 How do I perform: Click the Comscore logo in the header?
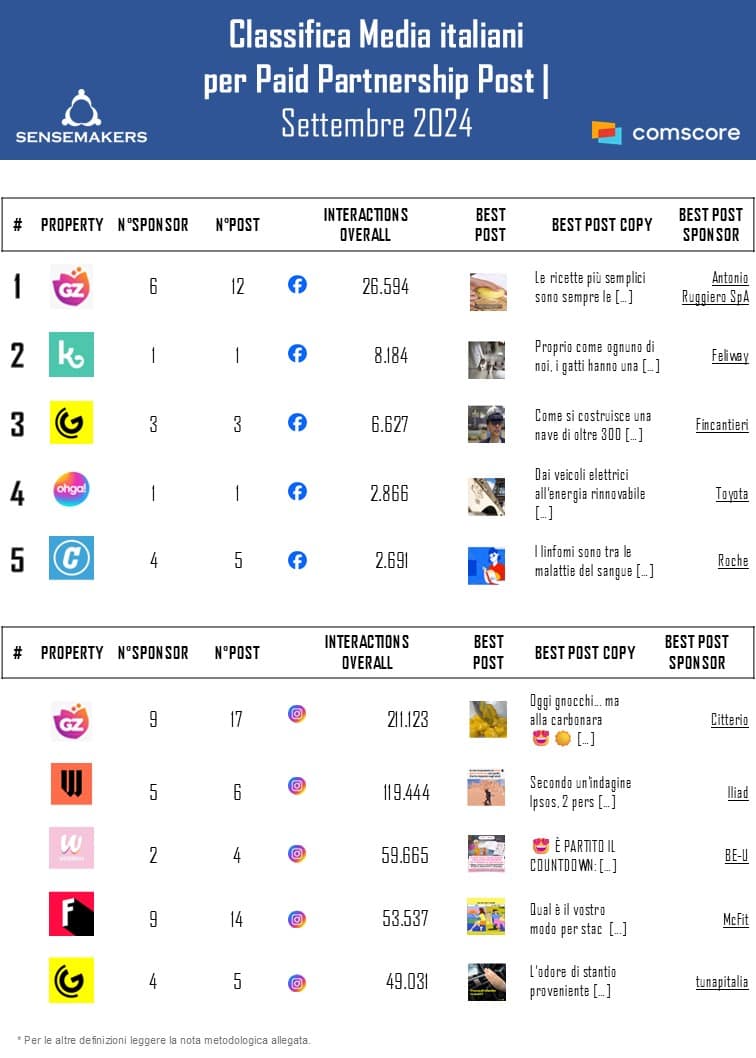pyautogui.click(x=665, y=132)
